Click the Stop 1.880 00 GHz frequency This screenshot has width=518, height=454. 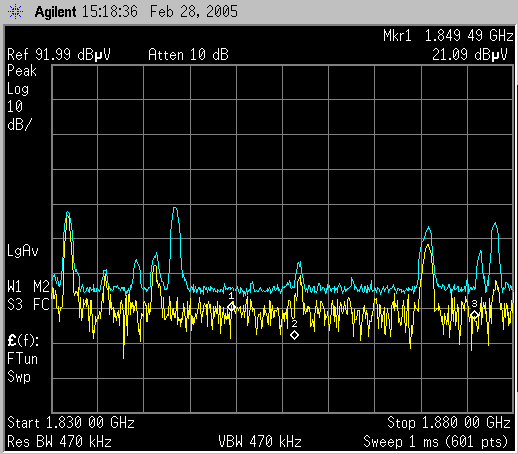(449, 423)
